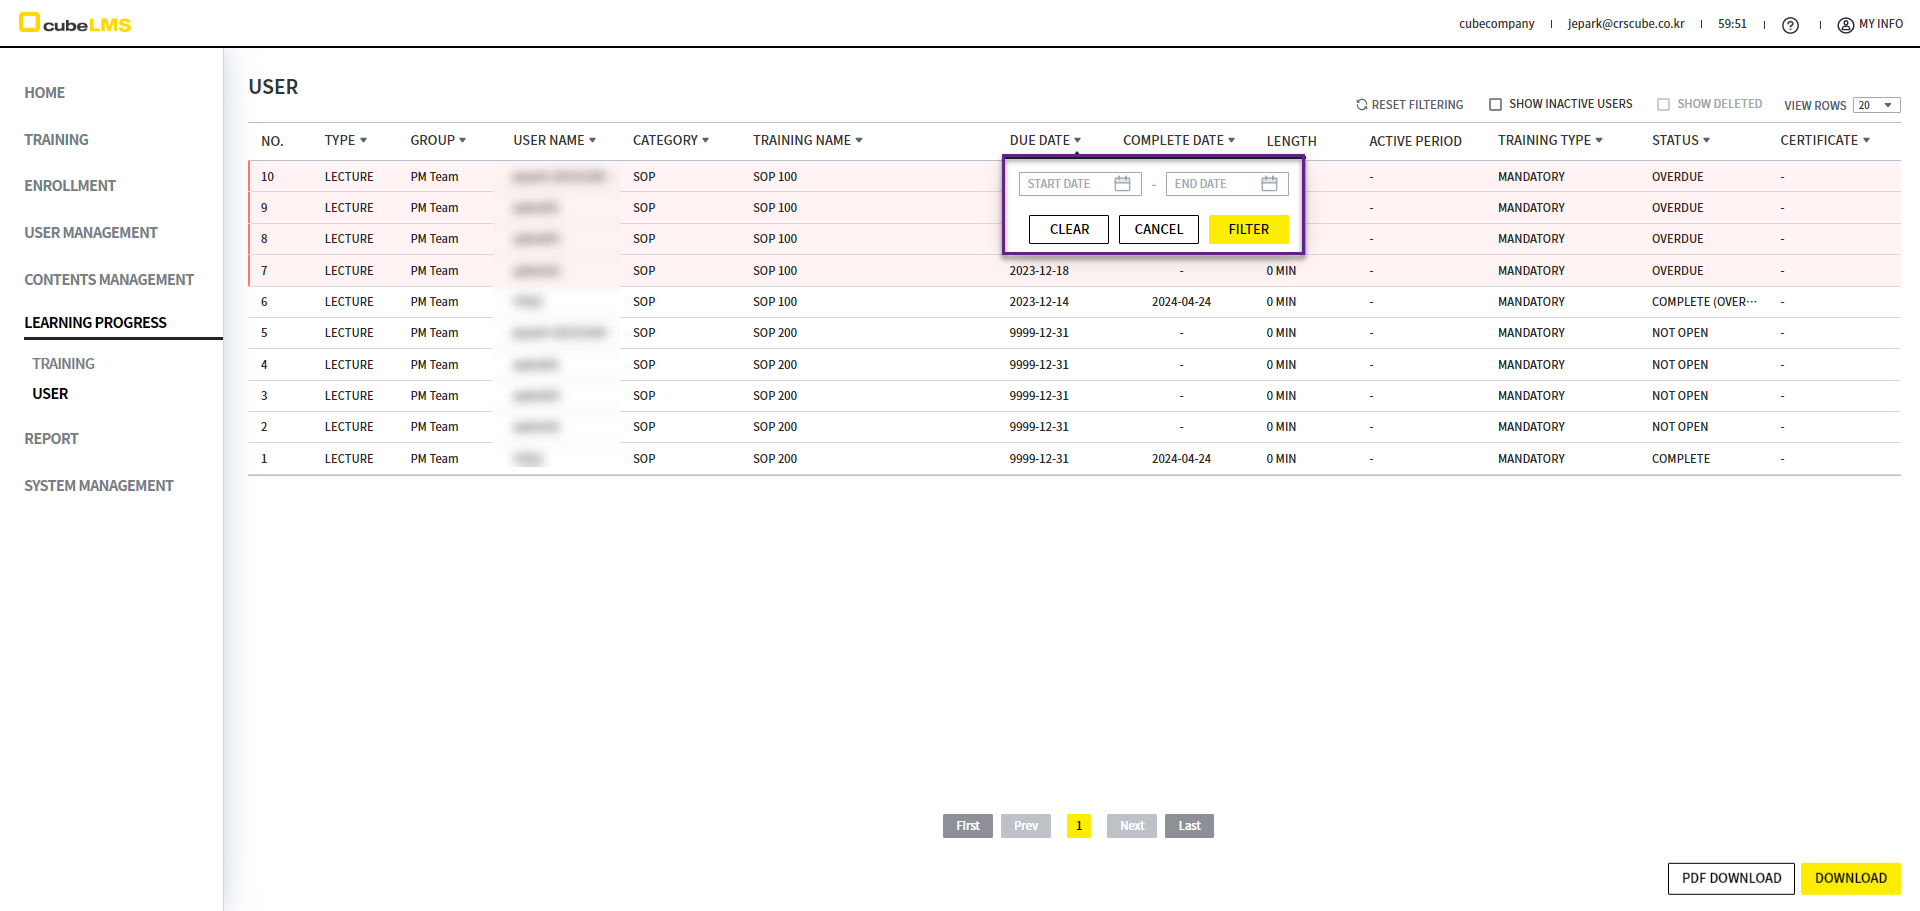
Task: Click the Reset Filtering refresh icon
Action: pyautogui.click(x=1361, y=105)
